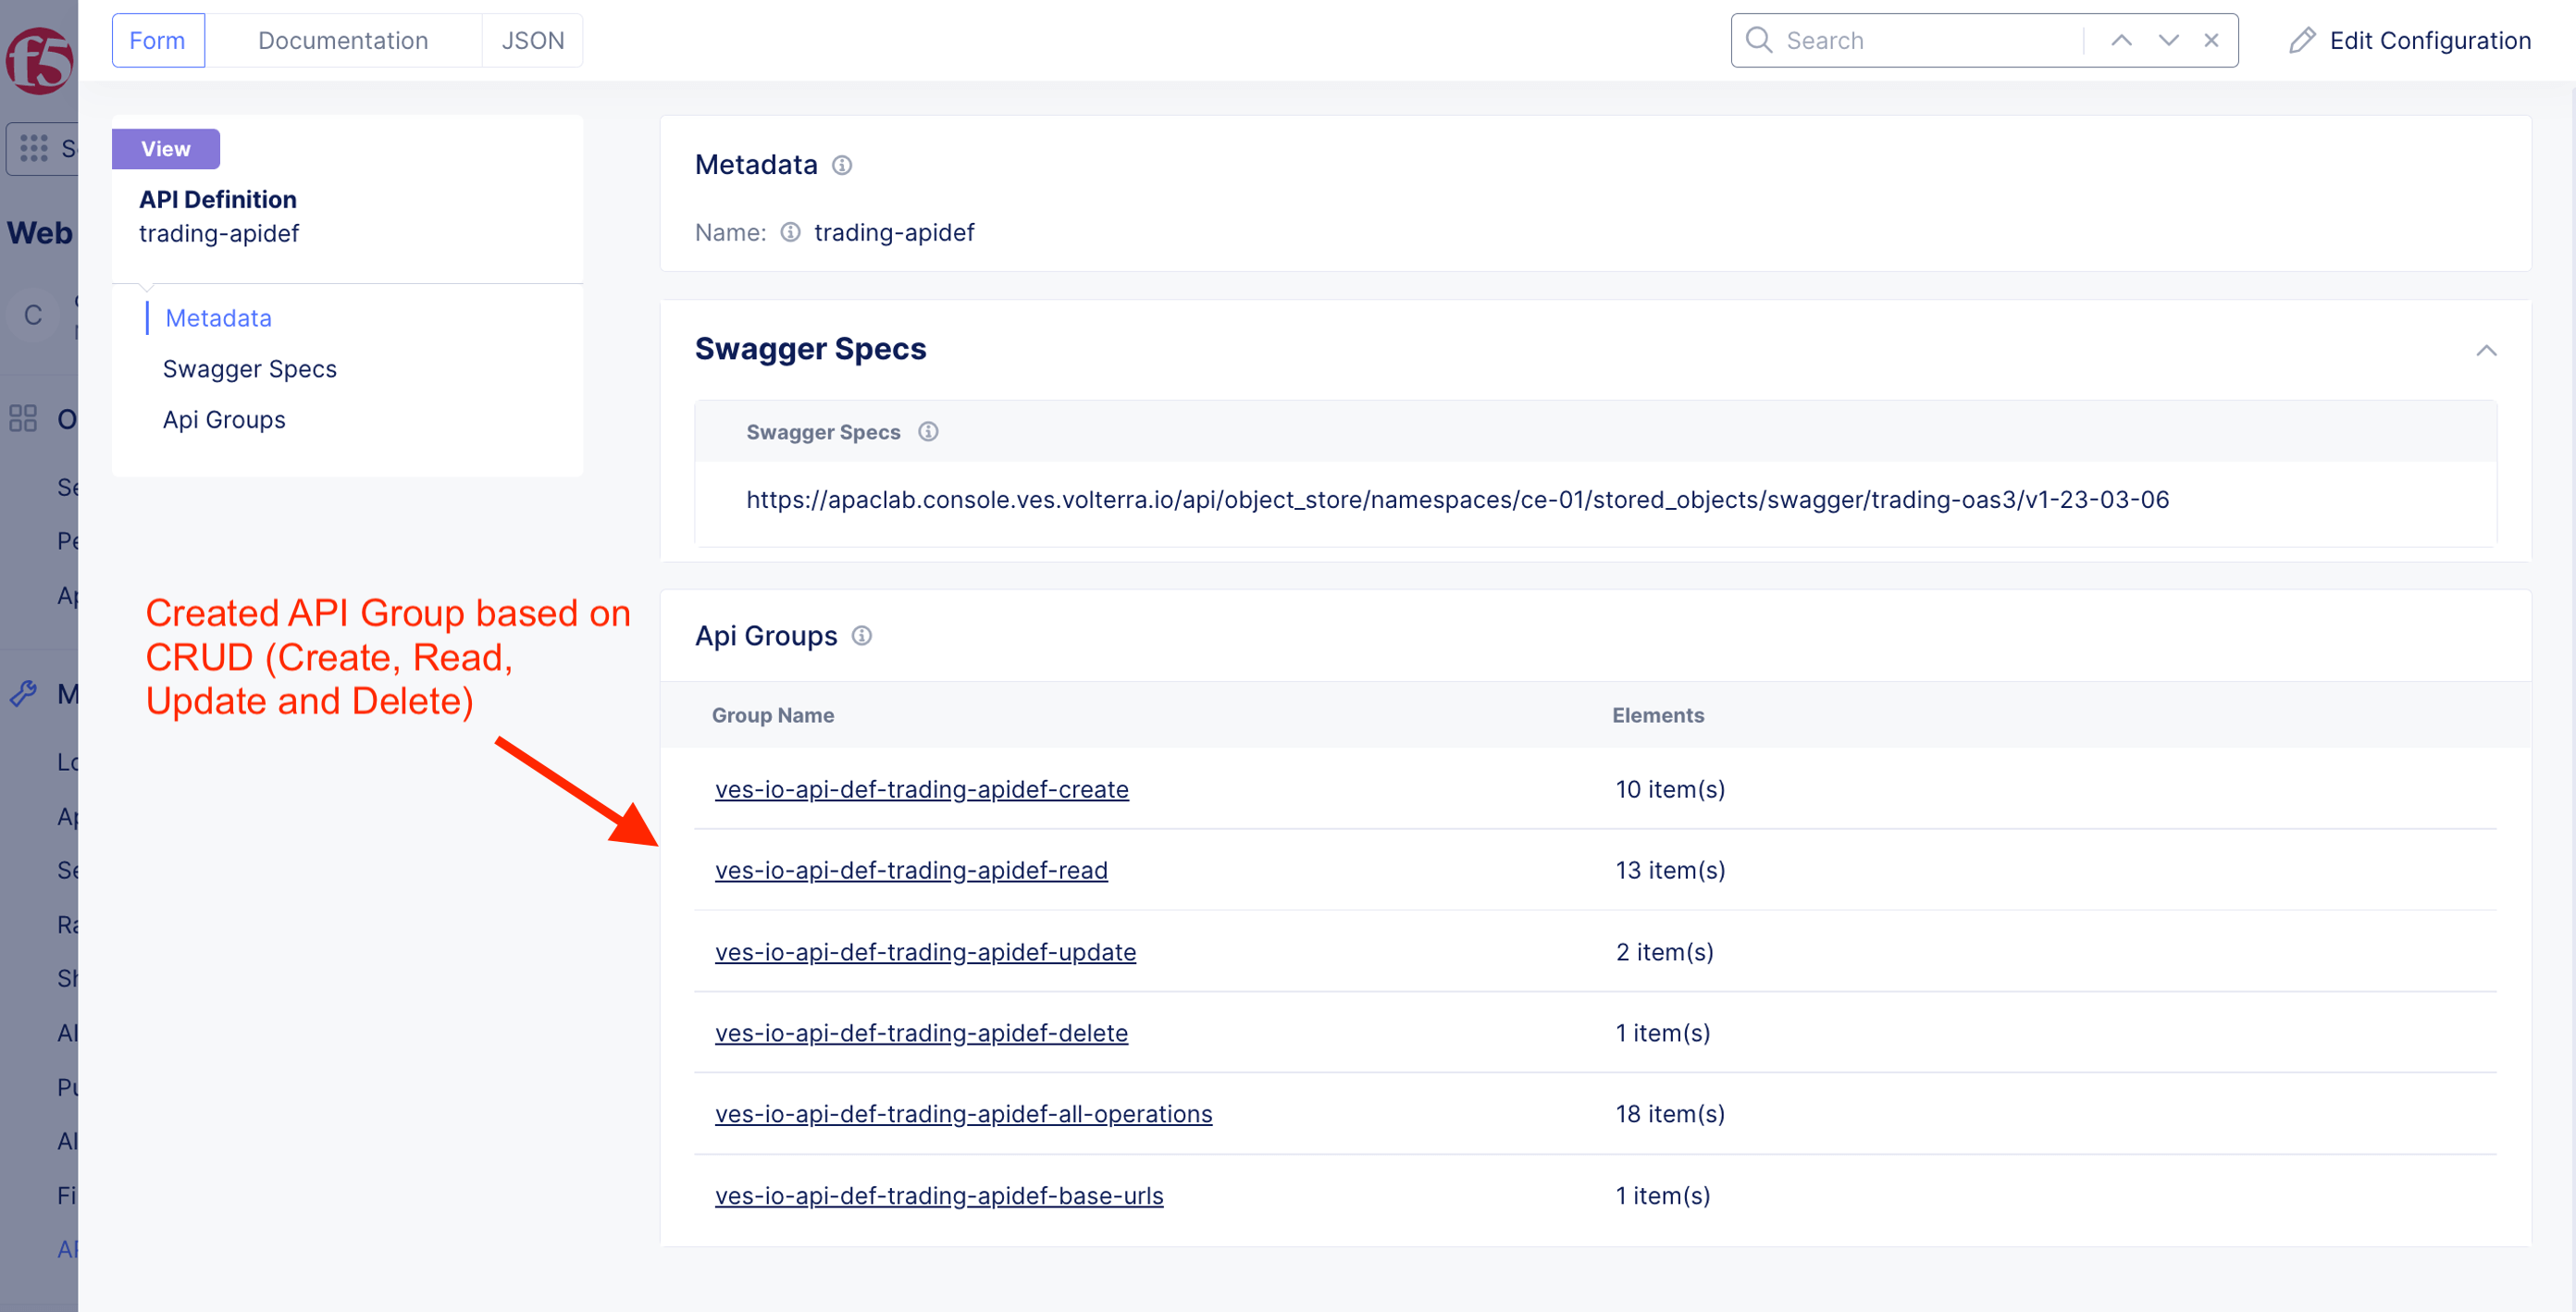Switch to the Documentation tab

343,40
